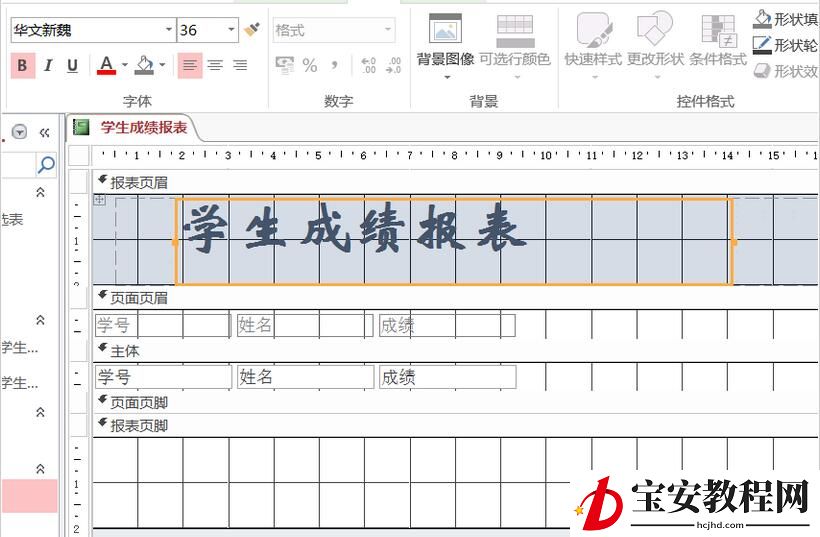
Task: Increase decimal places
Action: 369,65
